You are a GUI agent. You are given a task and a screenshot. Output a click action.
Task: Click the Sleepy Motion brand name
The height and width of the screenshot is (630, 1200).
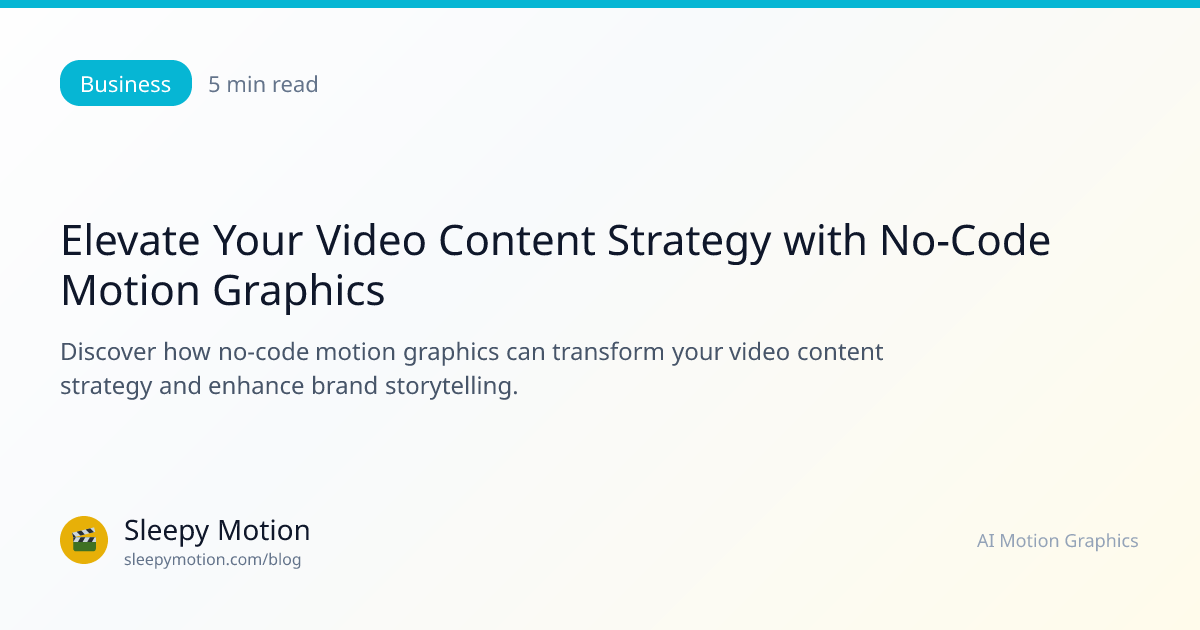[x=217, y=530]
